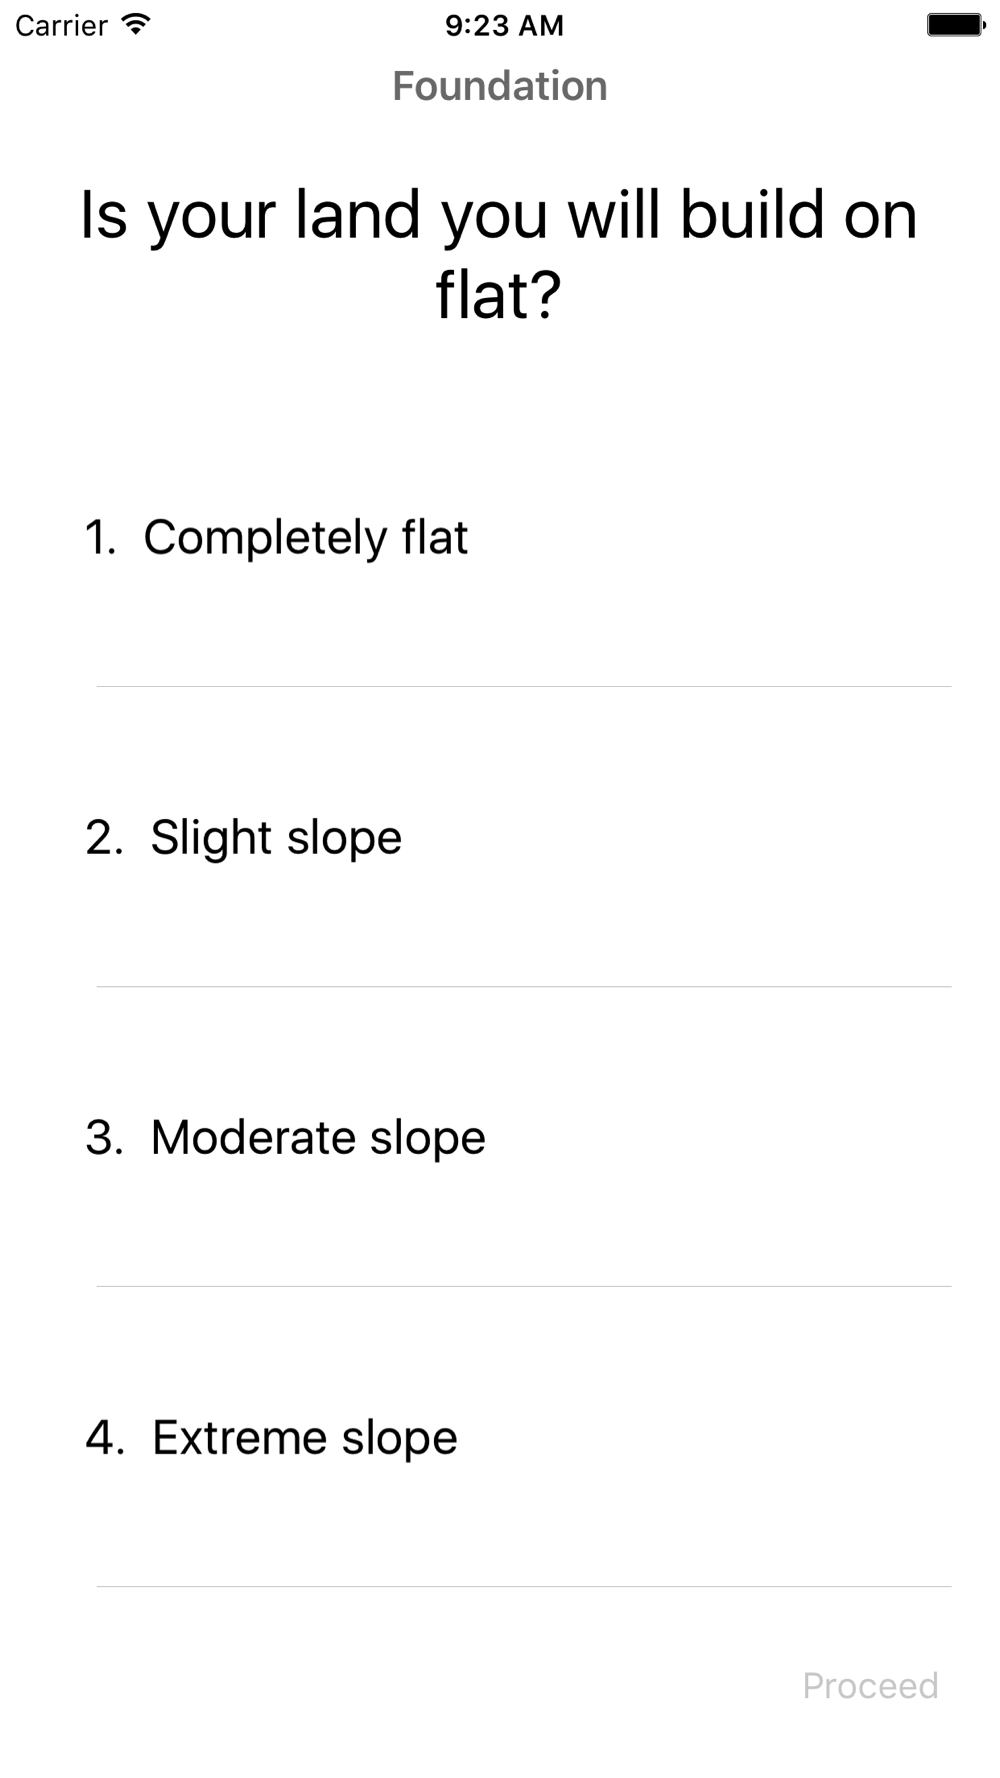Click the divider line below Extreme slope
Viewport: 1000px width, 1778px height.
click(x=524, y=1586)
